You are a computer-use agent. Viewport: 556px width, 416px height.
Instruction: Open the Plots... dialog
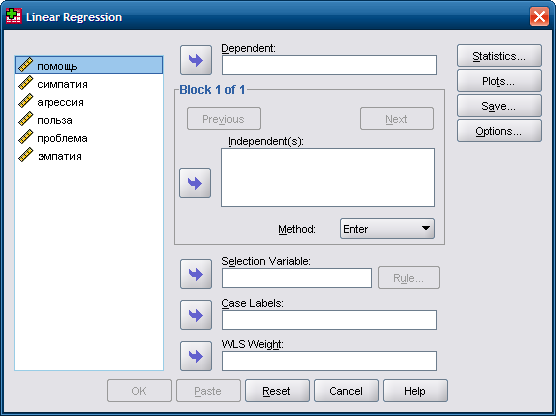click(499, 81)
